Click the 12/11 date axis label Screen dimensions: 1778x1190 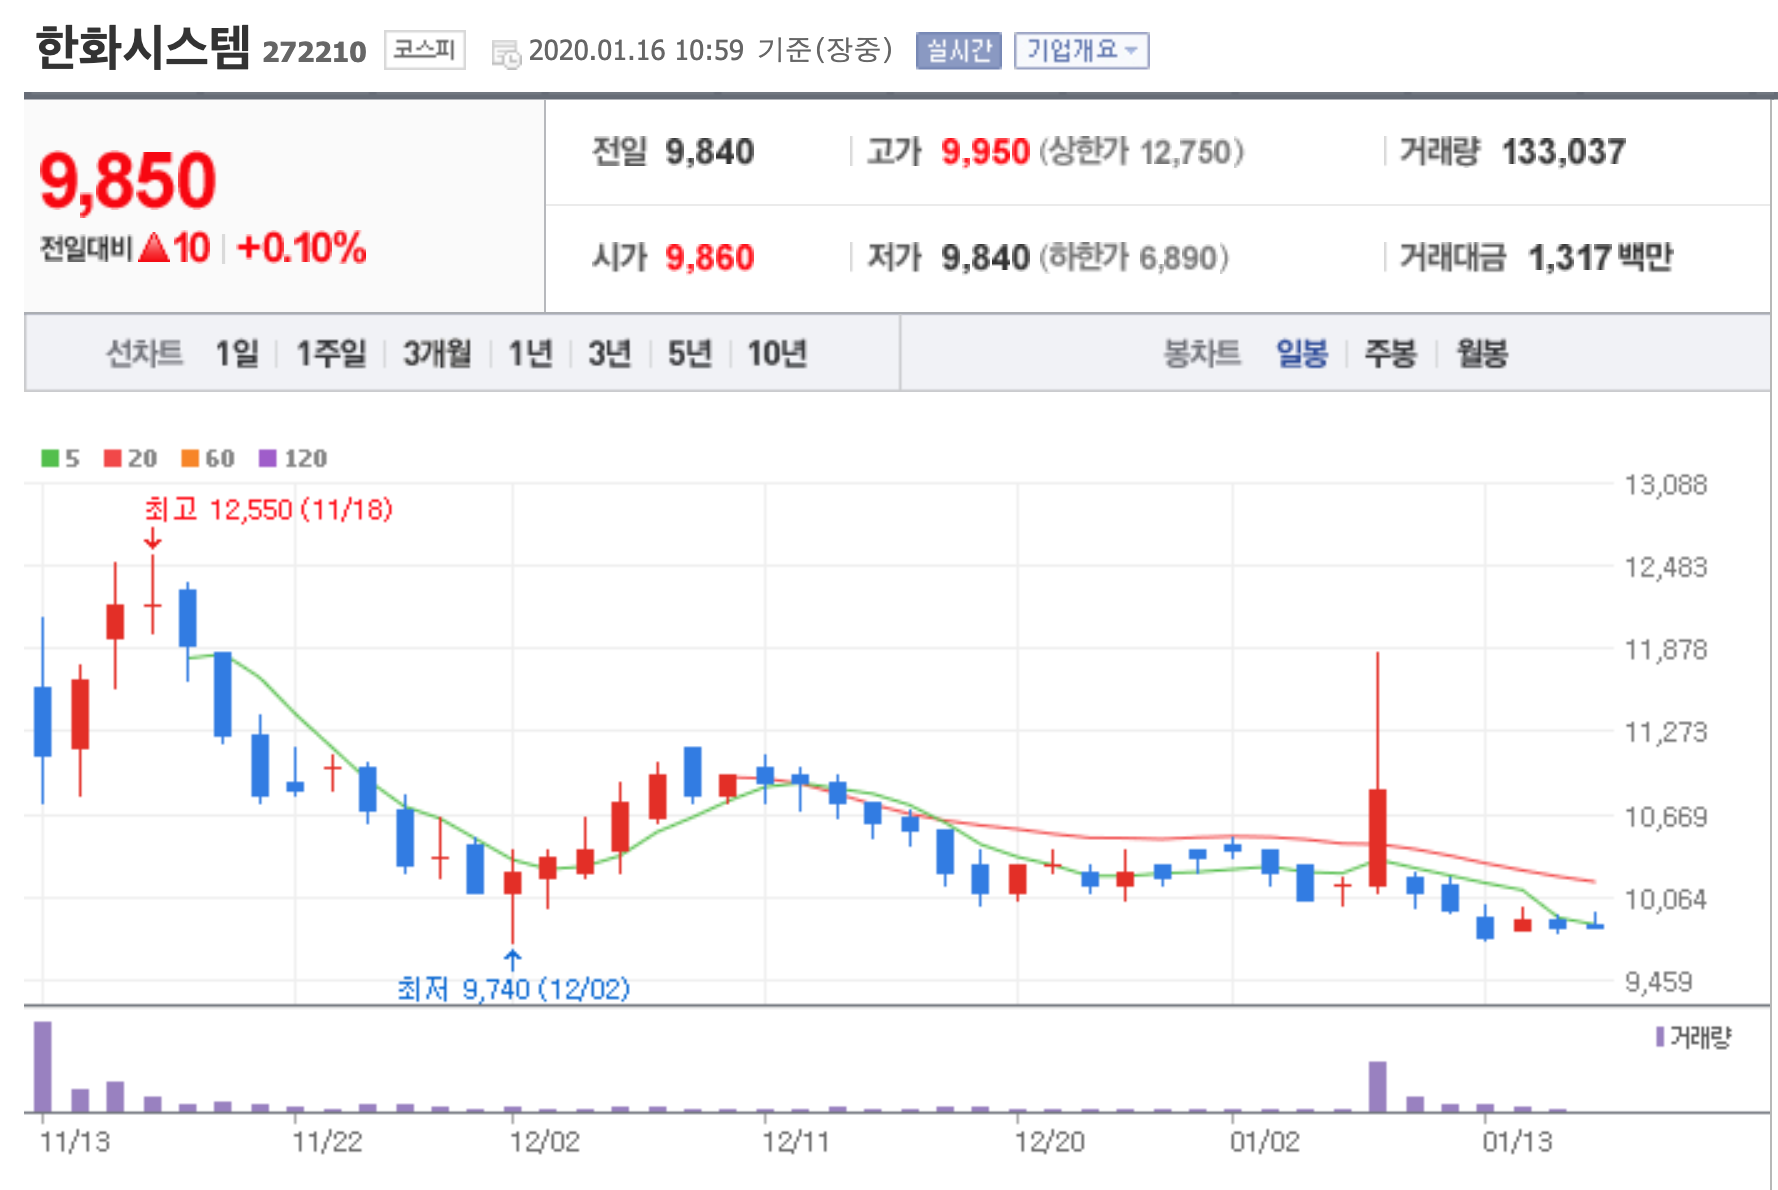796,1142
